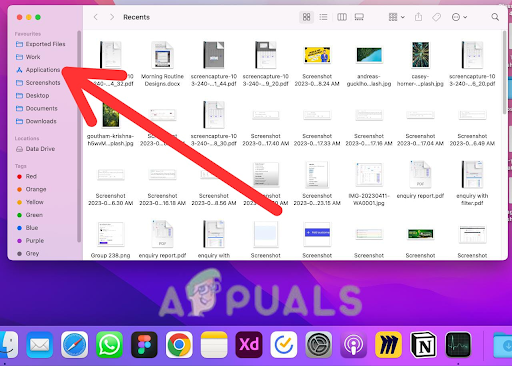Switch to list view
Viewport: 512px width, 366px height.
(323, 17)
